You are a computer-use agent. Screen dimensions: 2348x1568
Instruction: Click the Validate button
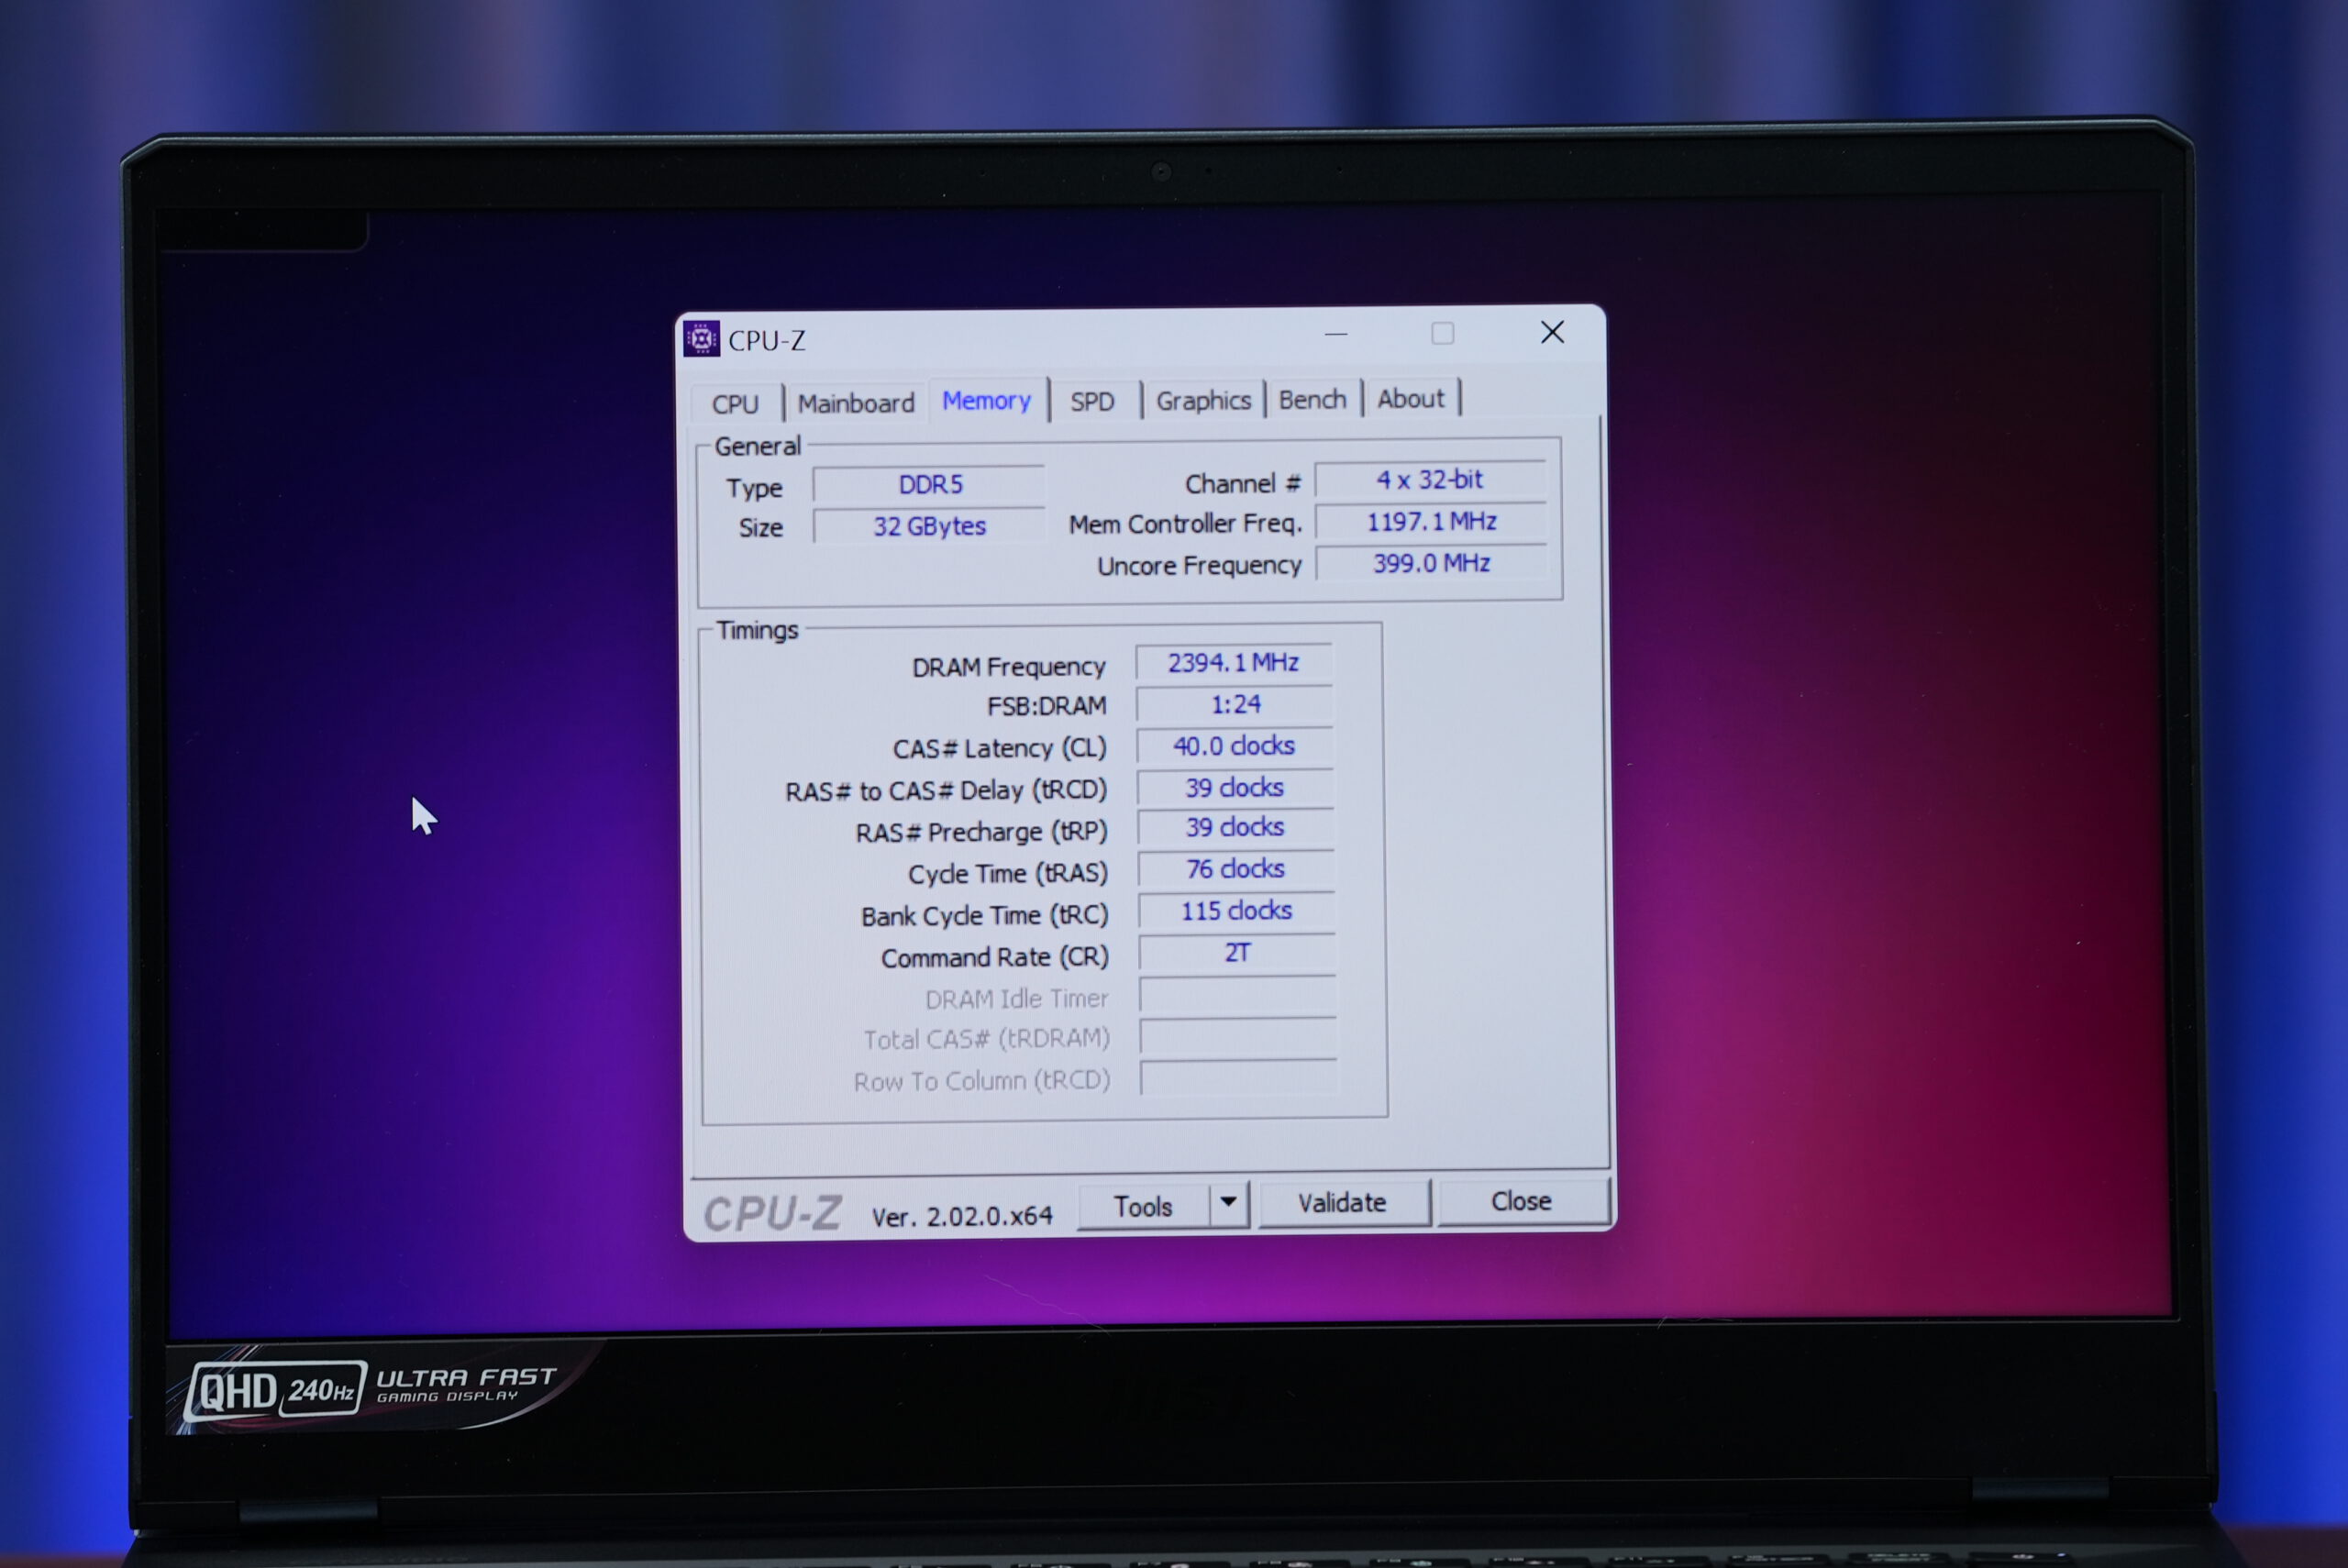click(x=1342, y=1202)
